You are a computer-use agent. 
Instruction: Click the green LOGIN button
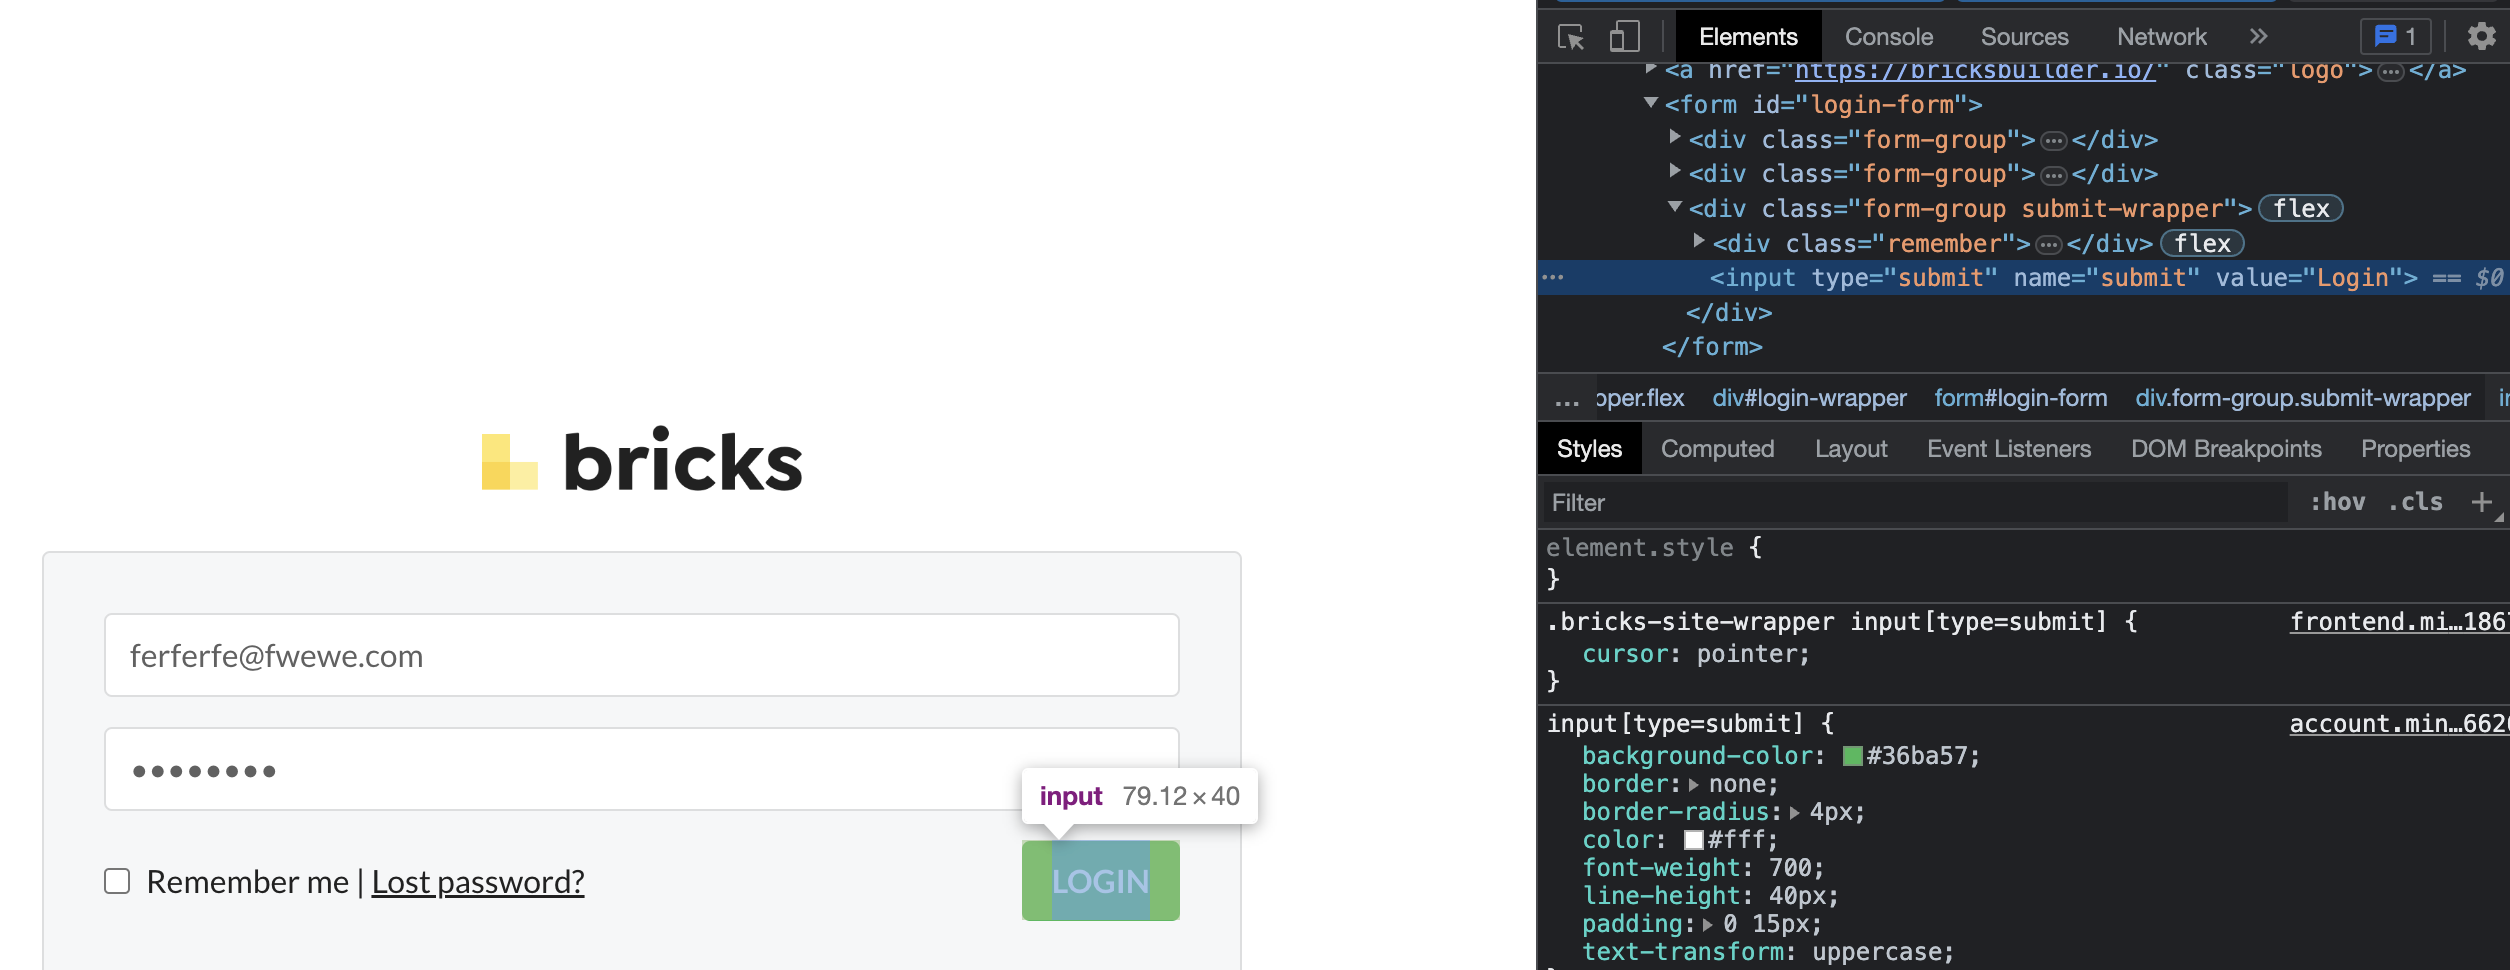[x=1101, y=881]
